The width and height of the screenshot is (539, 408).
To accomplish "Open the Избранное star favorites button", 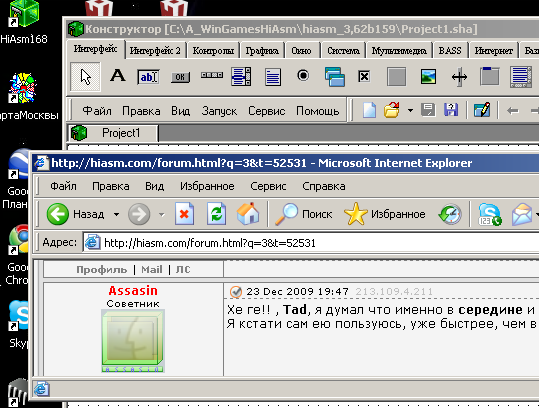I will pos(384,214).
